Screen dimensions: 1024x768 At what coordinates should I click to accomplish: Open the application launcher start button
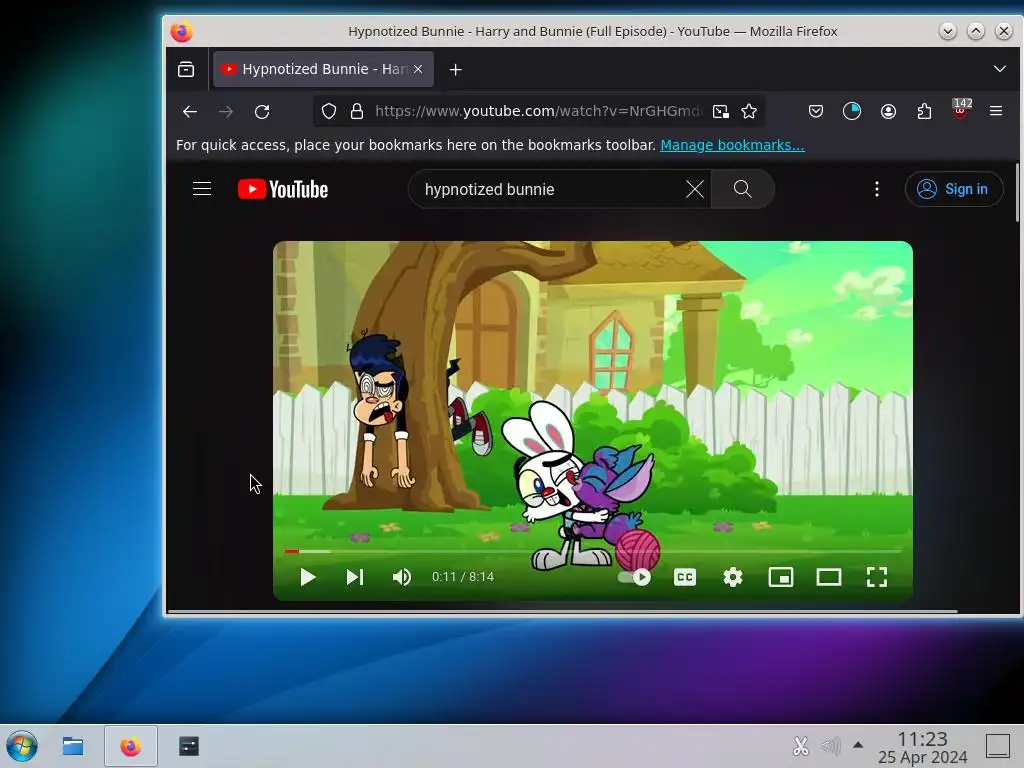pyautogui.click(x=22, y=746)
